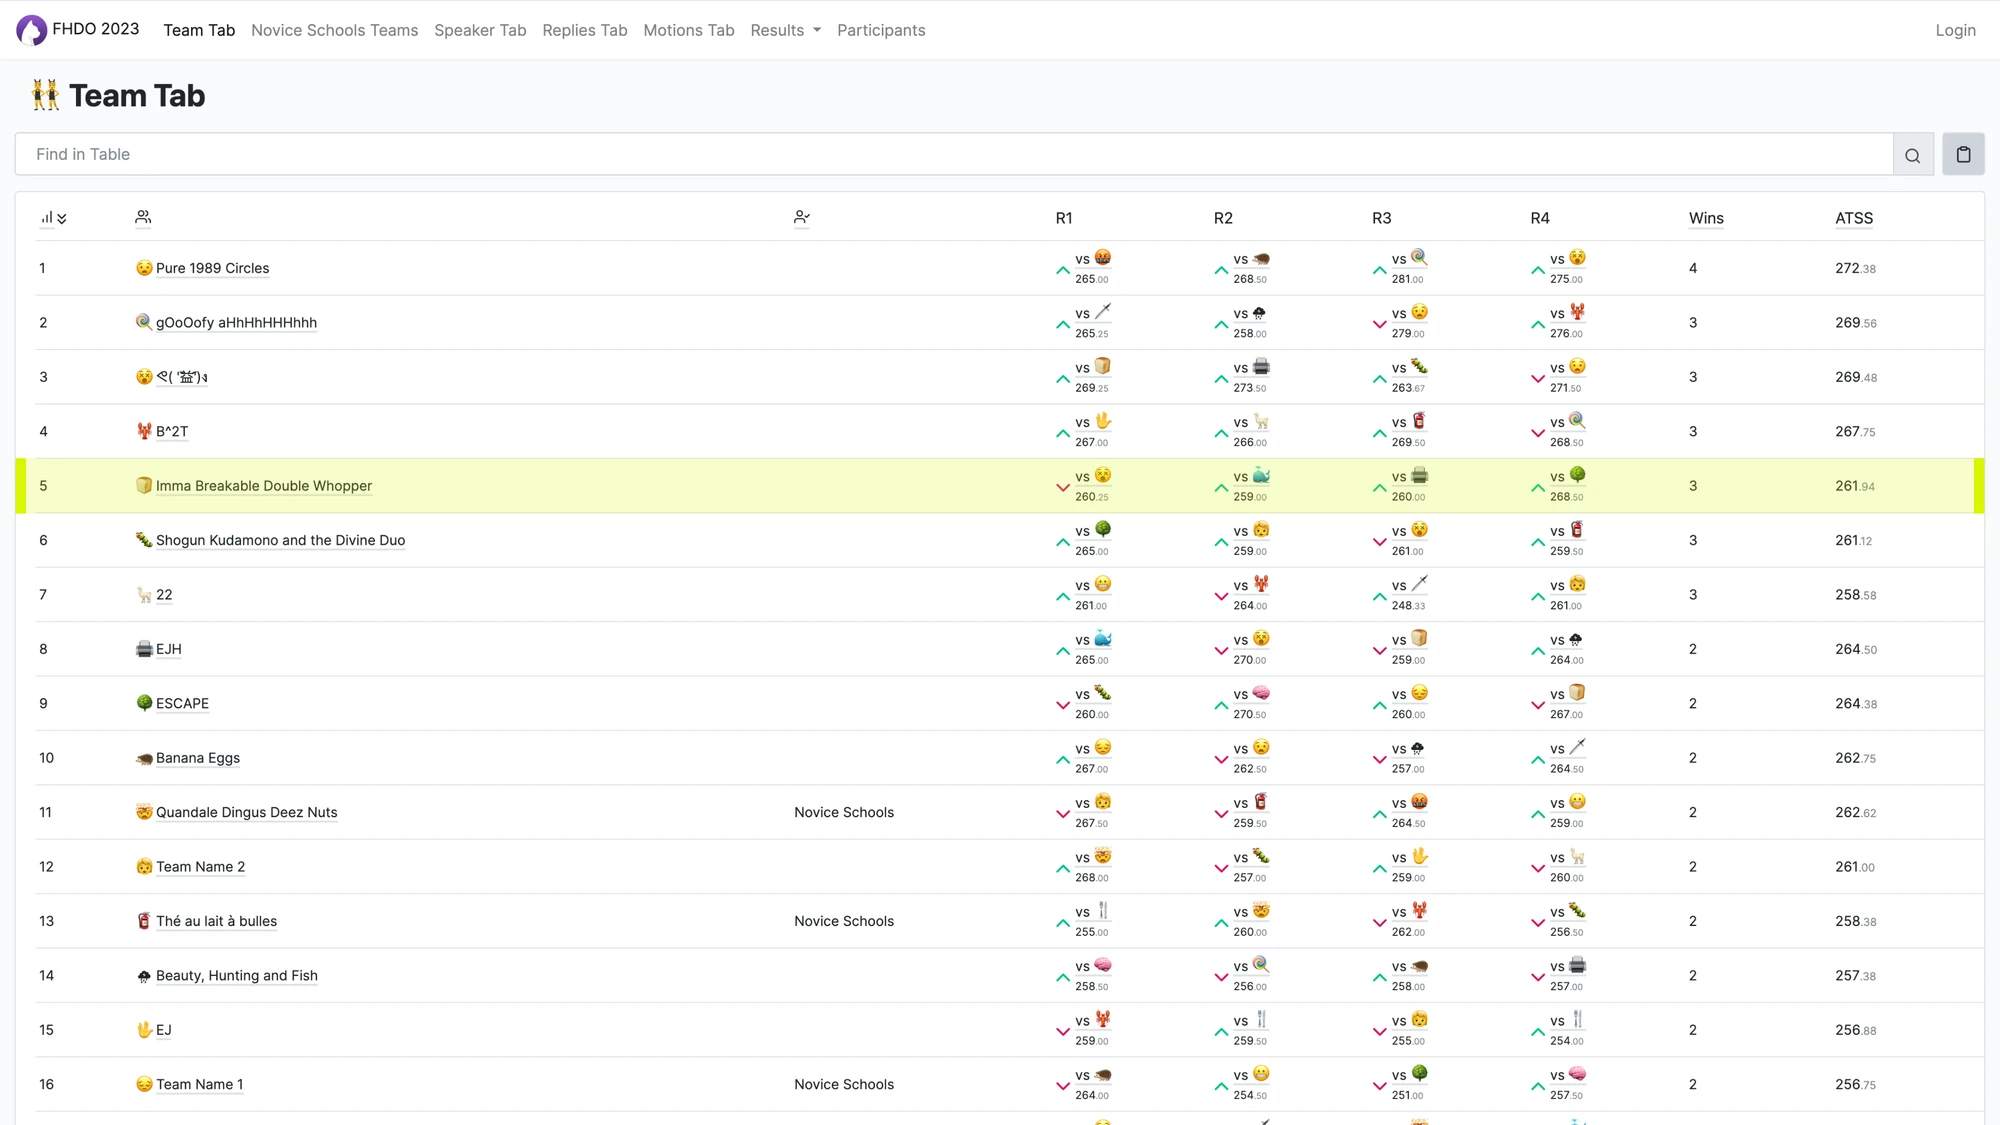Open the Banana Eggs team link
Screen dimensions: 2000x1125
point(198,758)
